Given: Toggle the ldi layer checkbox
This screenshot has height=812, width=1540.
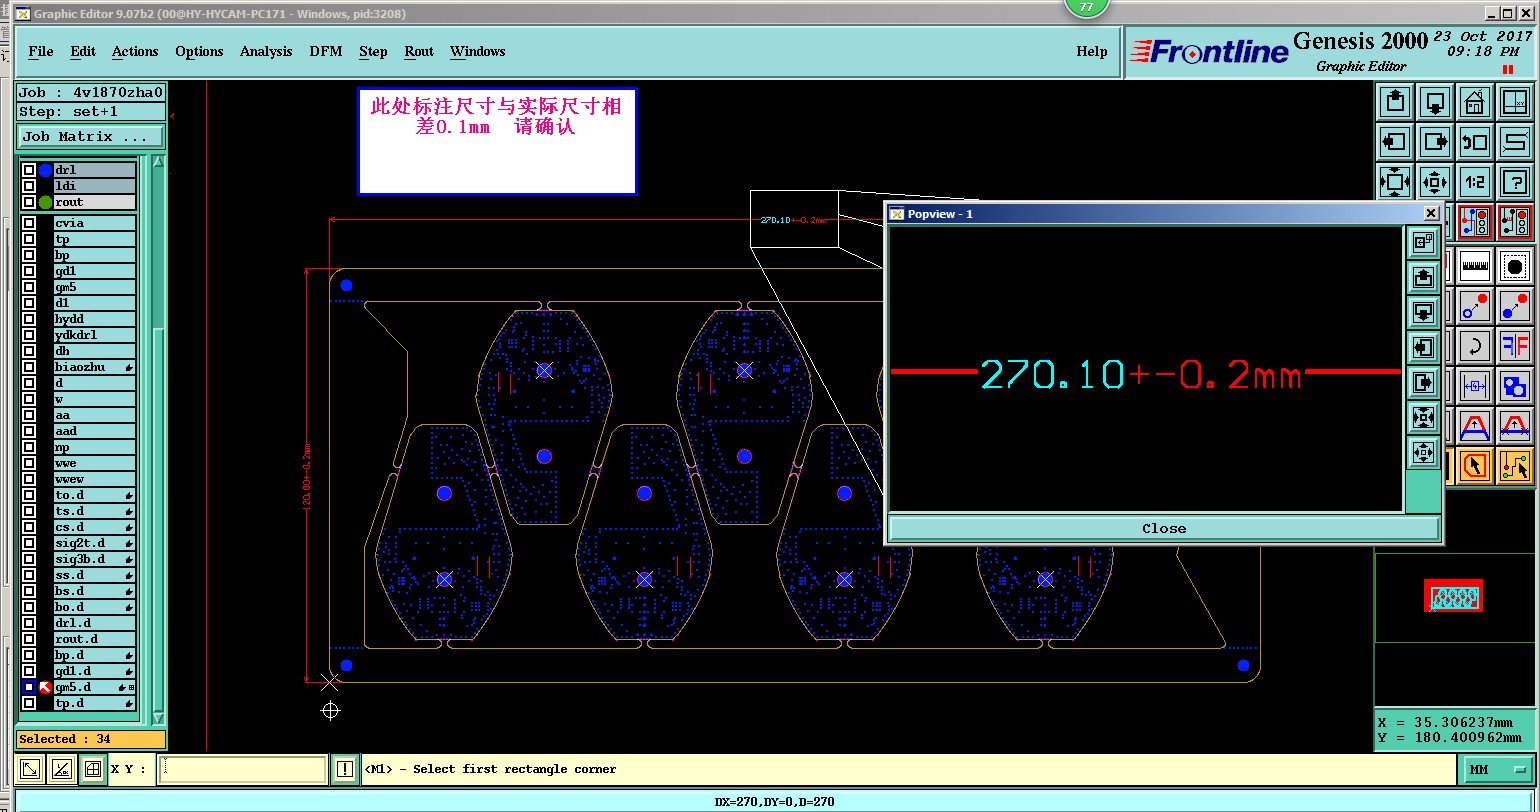Looking at the screenshot, I should 29,186.
